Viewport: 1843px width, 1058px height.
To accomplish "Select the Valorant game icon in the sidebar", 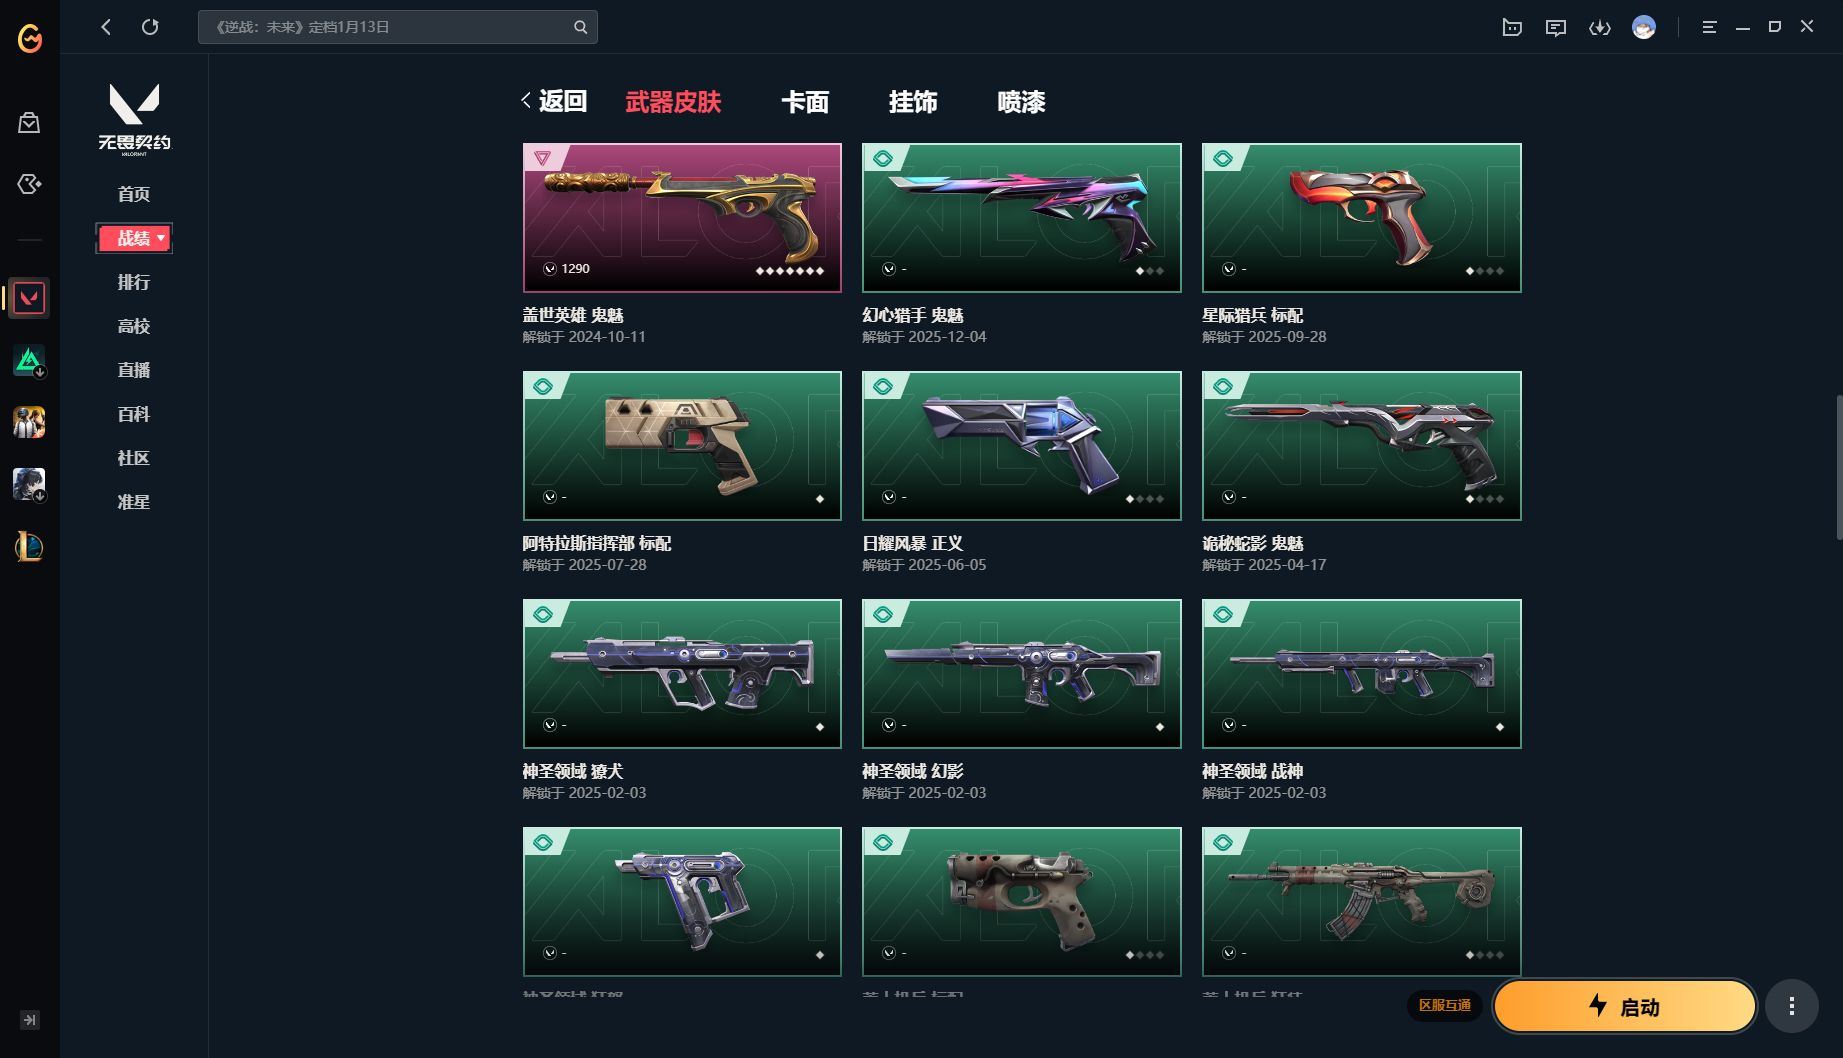I will coord(29,298).
